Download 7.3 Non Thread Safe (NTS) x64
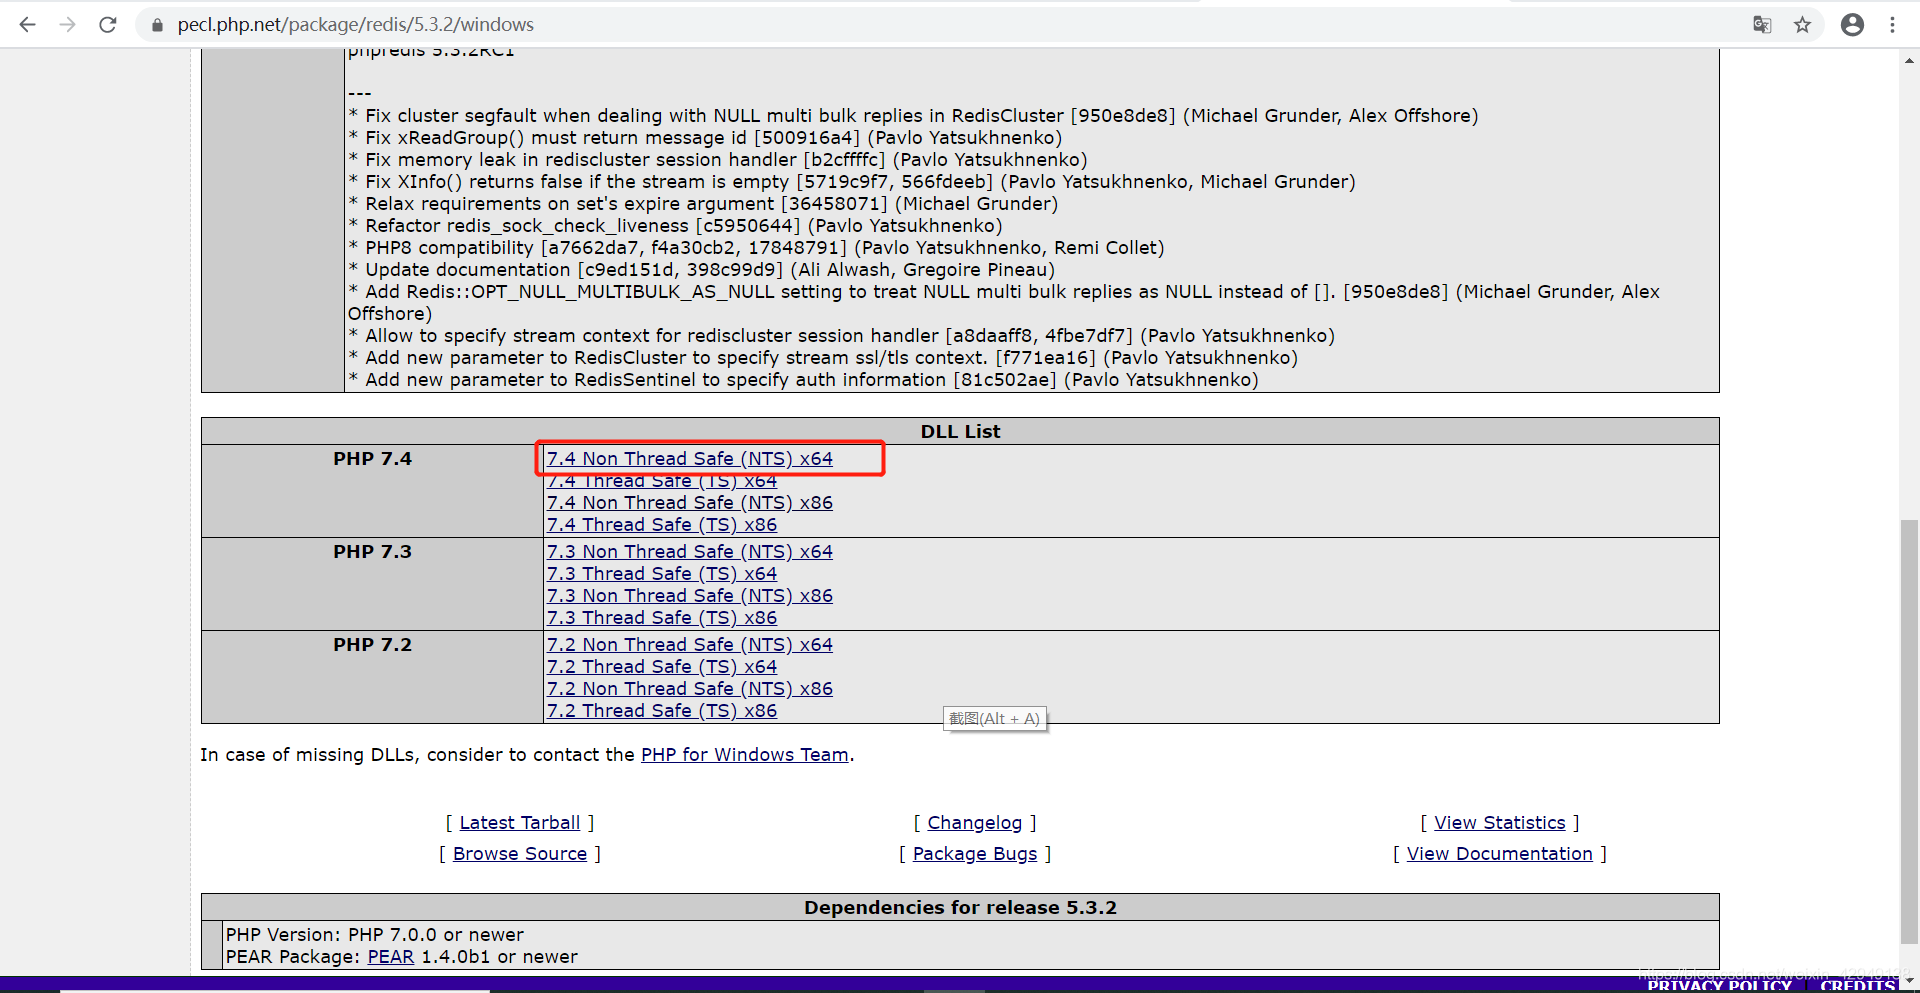Image resolution: width=1920 pixels, height=993 pixels. 690,551
